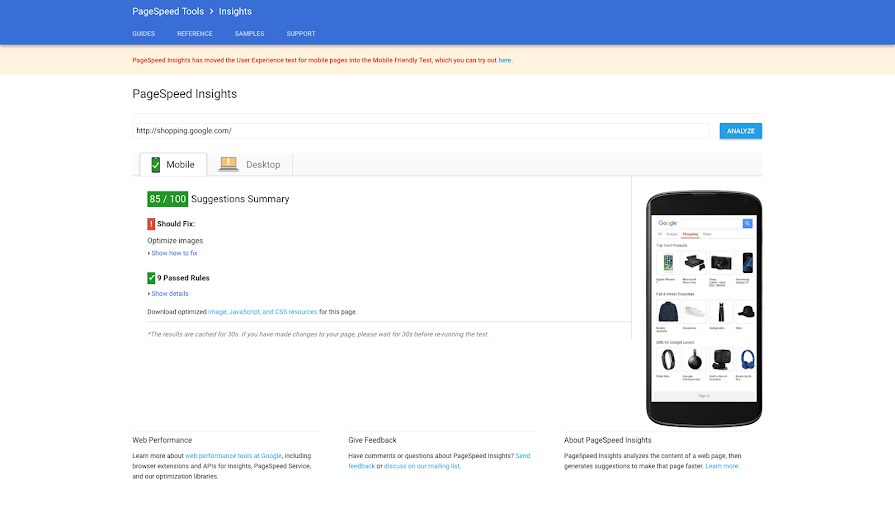Click the red Should Fix exclamation icon
Screen dimensions: 895x514
click(x=151, y=224)
